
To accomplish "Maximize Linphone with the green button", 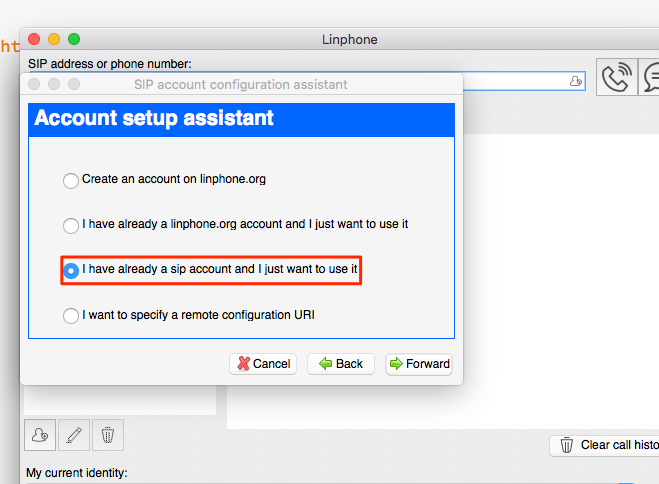I will point(74,39).
